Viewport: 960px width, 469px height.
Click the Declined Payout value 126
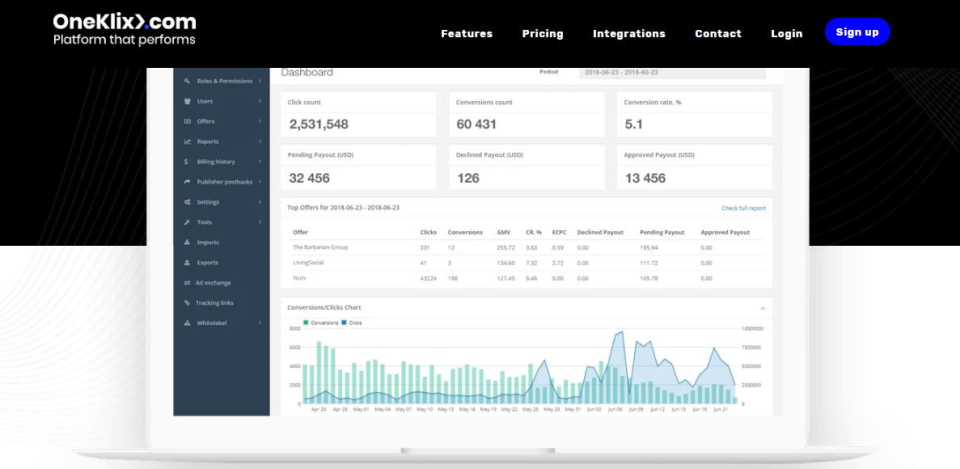click(x=468, y=178)
